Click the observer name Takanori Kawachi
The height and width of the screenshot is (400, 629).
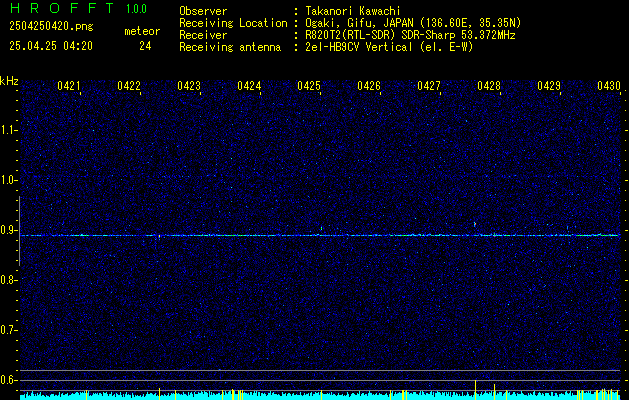355,11
